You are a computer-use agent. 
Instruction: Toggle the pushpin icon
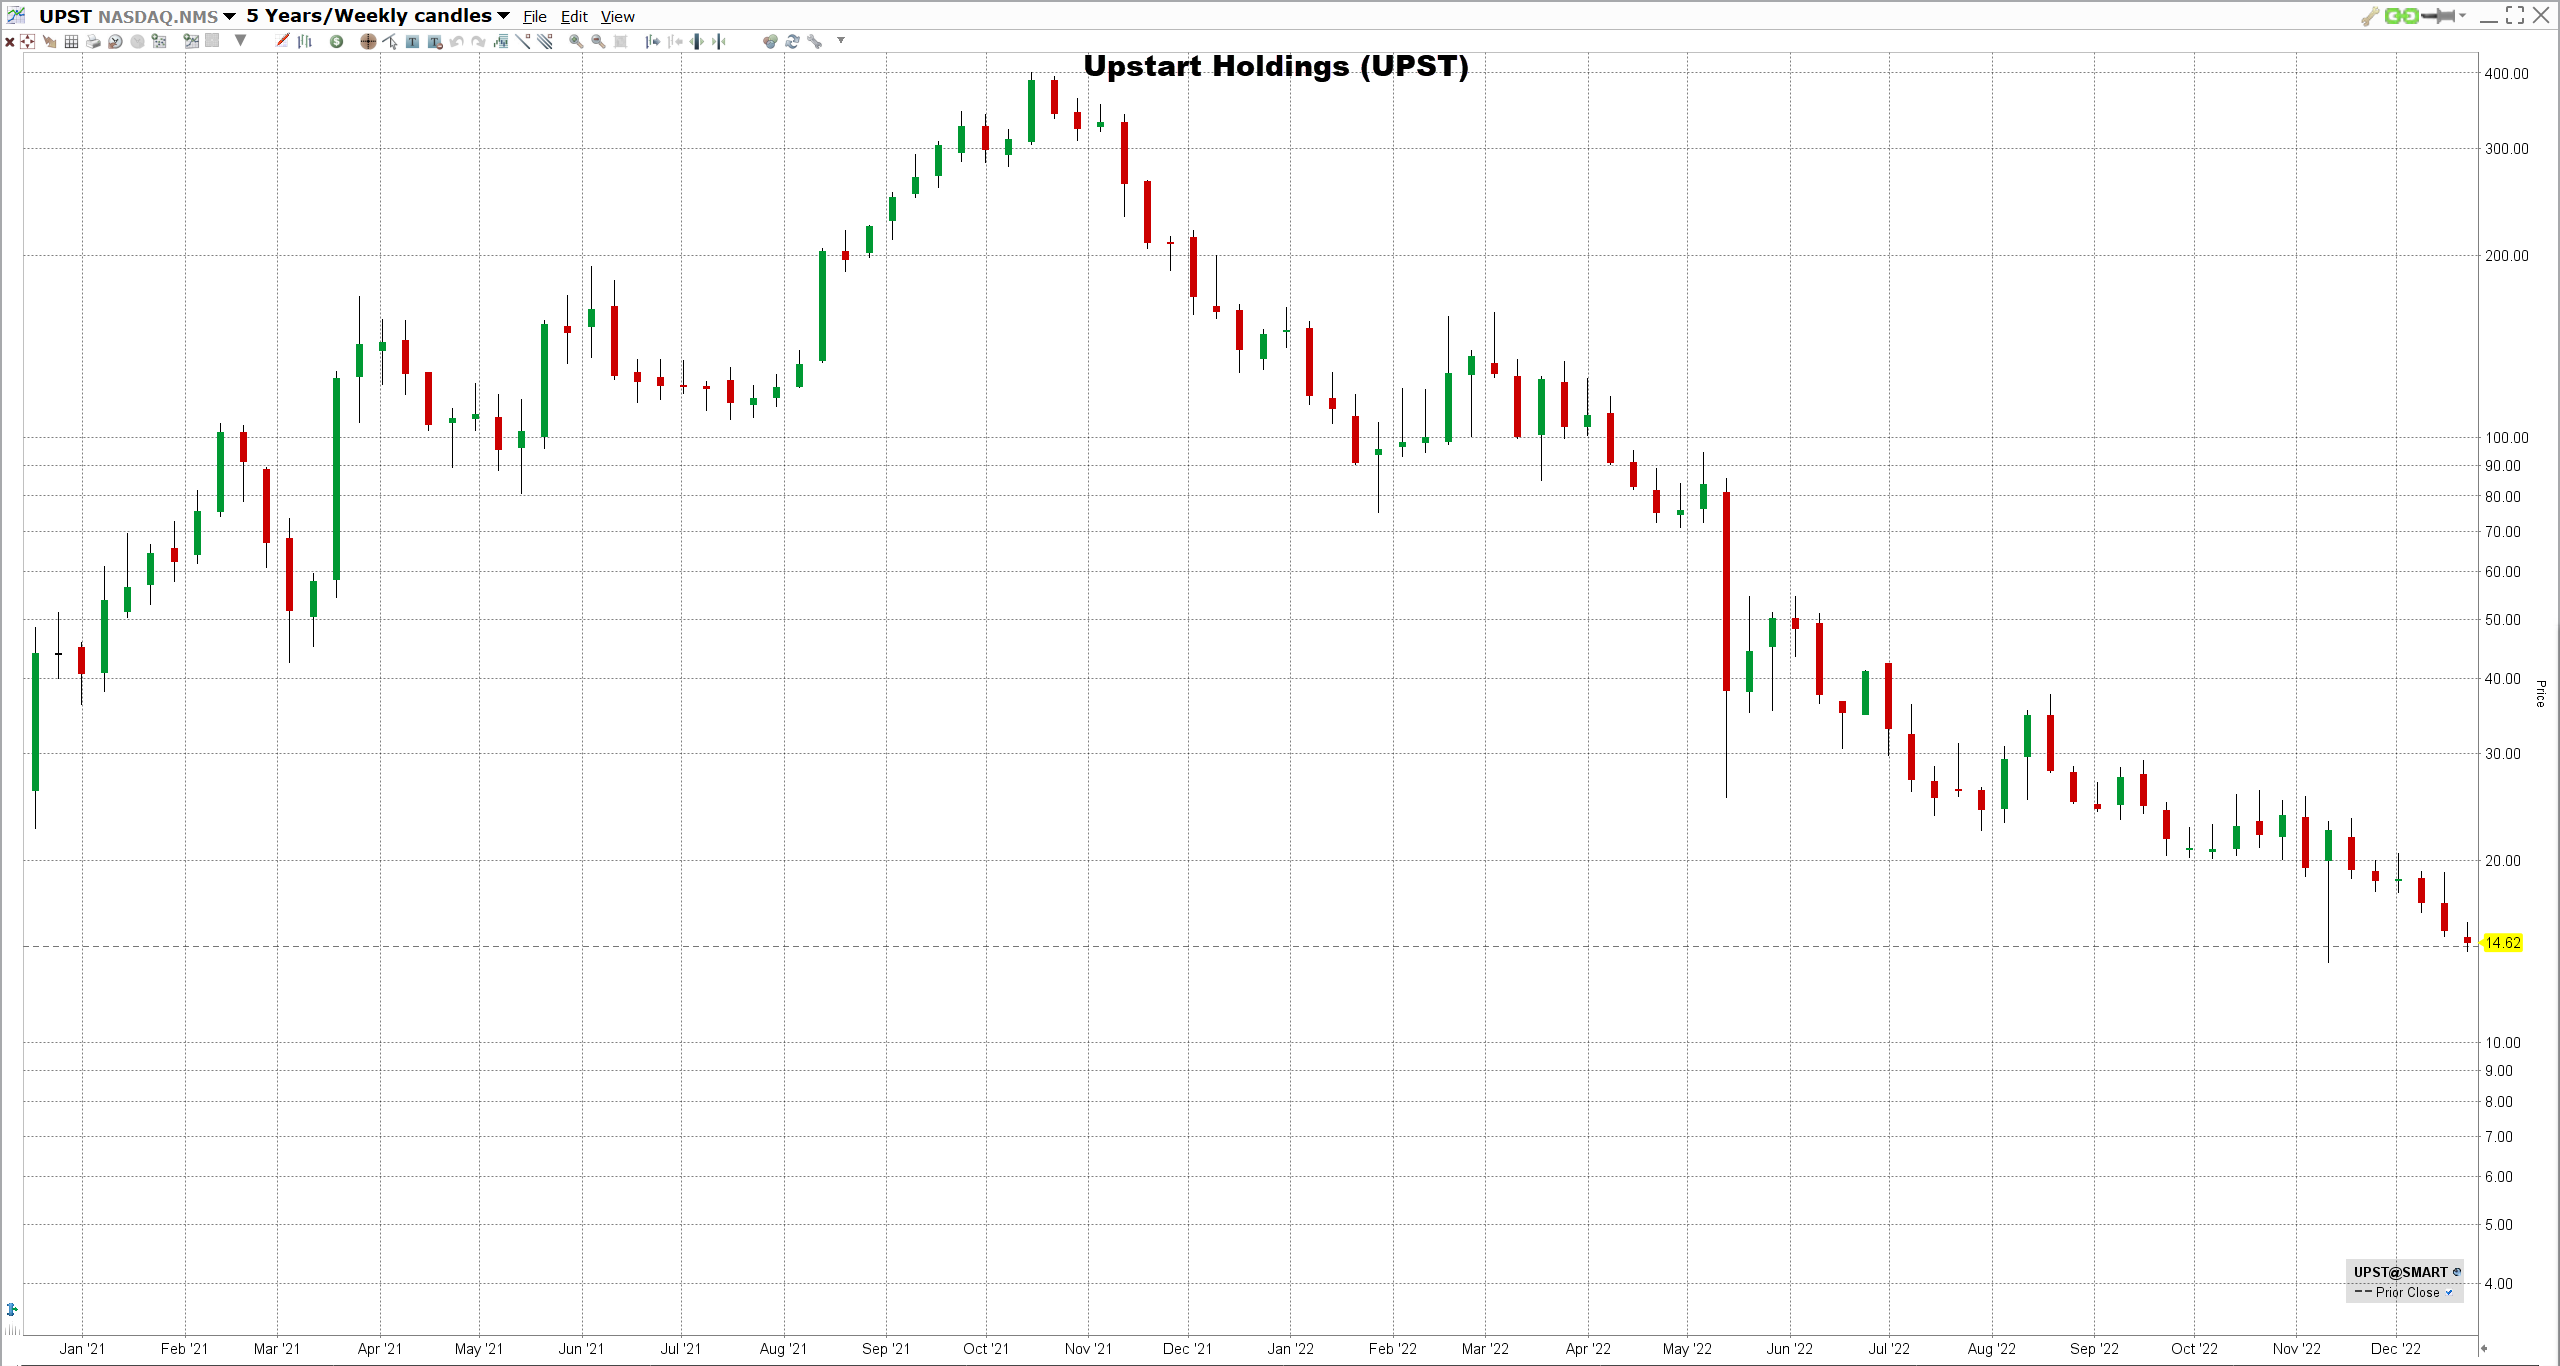[2438, 16]
